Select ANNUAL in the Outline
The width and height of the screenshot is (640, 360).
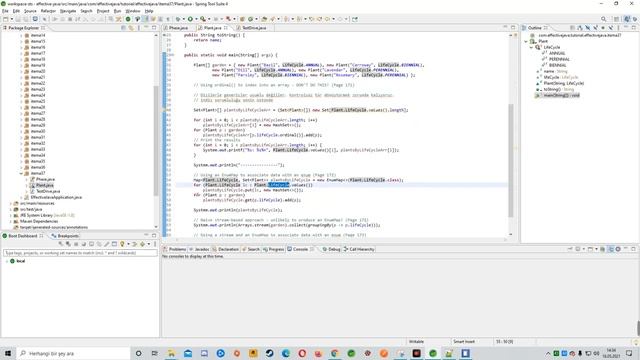tap(557, 53)
